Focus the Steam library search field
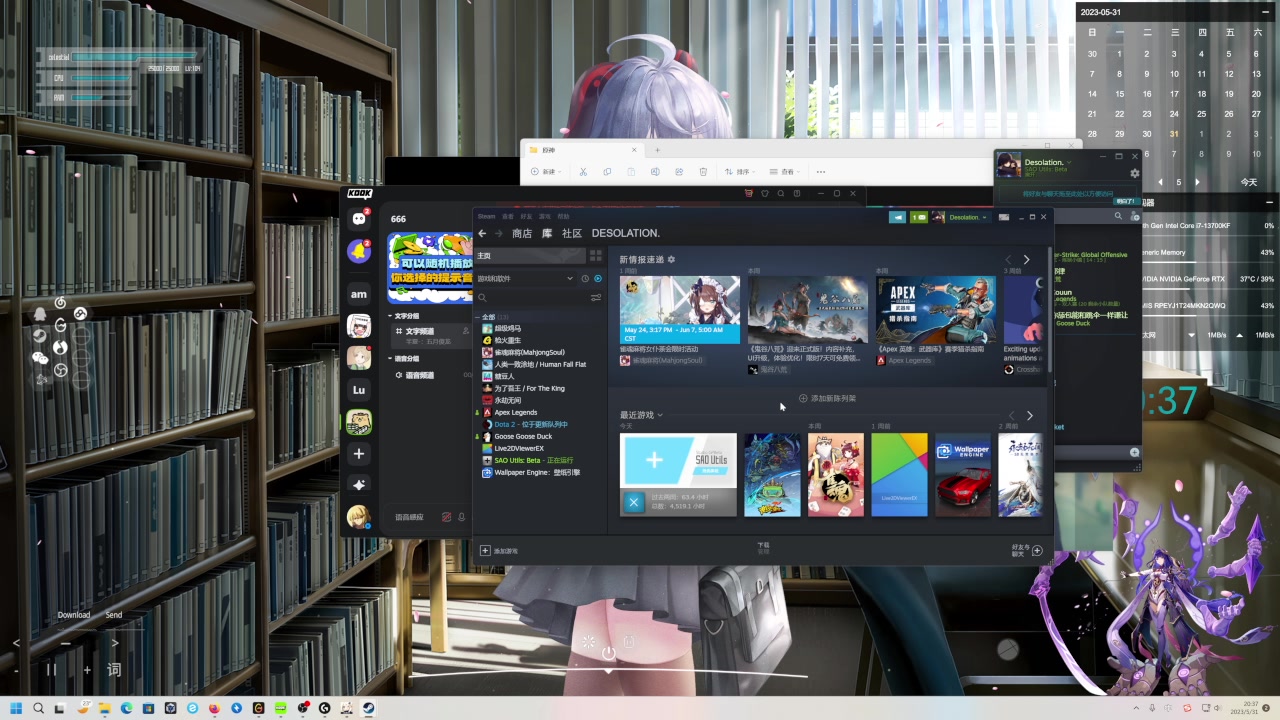The height and width of the screenshot is (720, 1280). (530, 297)
